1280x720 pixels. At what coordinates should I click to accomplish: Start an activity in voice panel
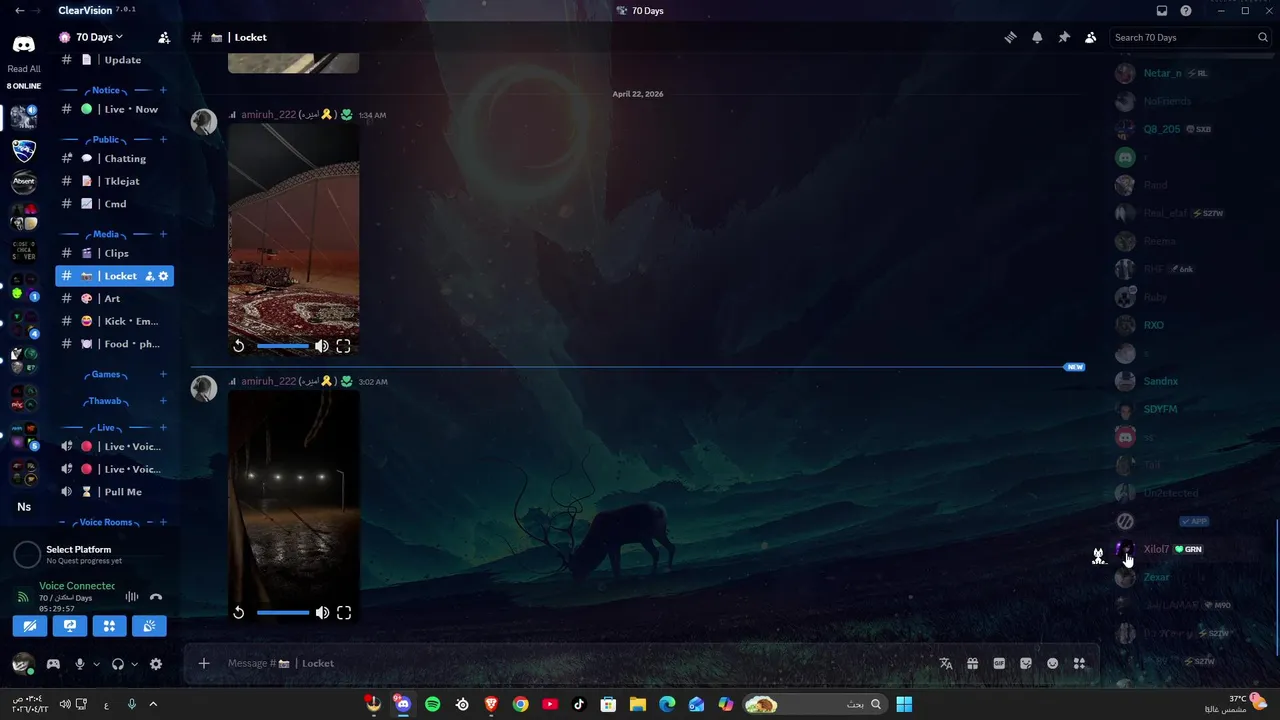[109, 626]
